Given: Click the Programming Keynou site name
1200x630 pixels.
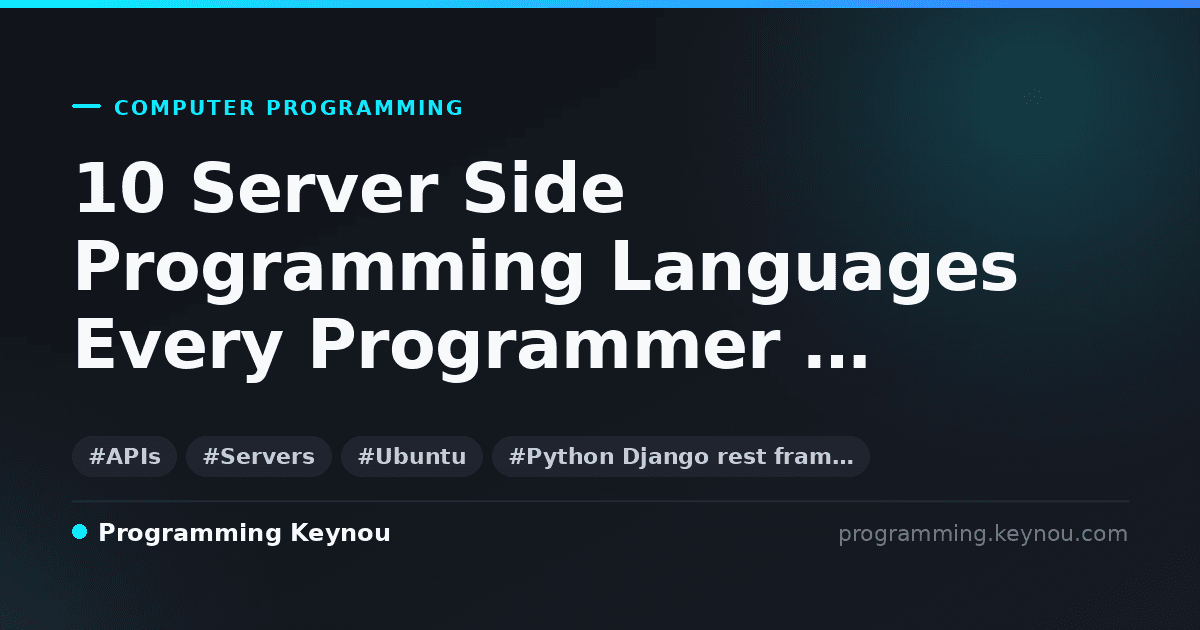Looking at the screenshot, I should point(244,534).
